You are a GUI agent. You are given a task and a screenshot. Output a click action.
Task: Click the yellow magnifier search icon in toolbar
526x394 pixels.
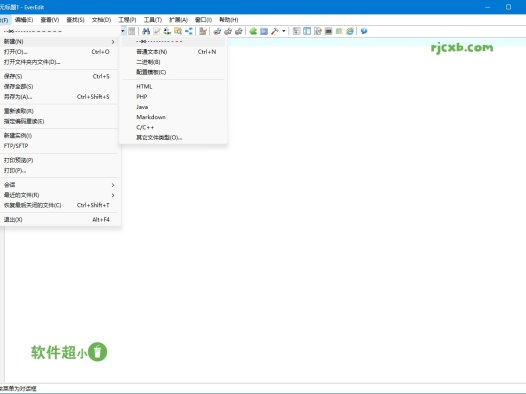click(178, 31)
